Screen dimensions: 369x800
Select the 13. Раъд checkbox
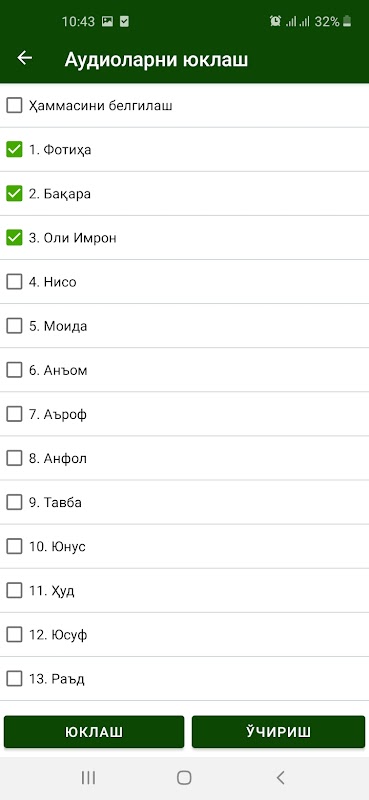coord(14,679)
